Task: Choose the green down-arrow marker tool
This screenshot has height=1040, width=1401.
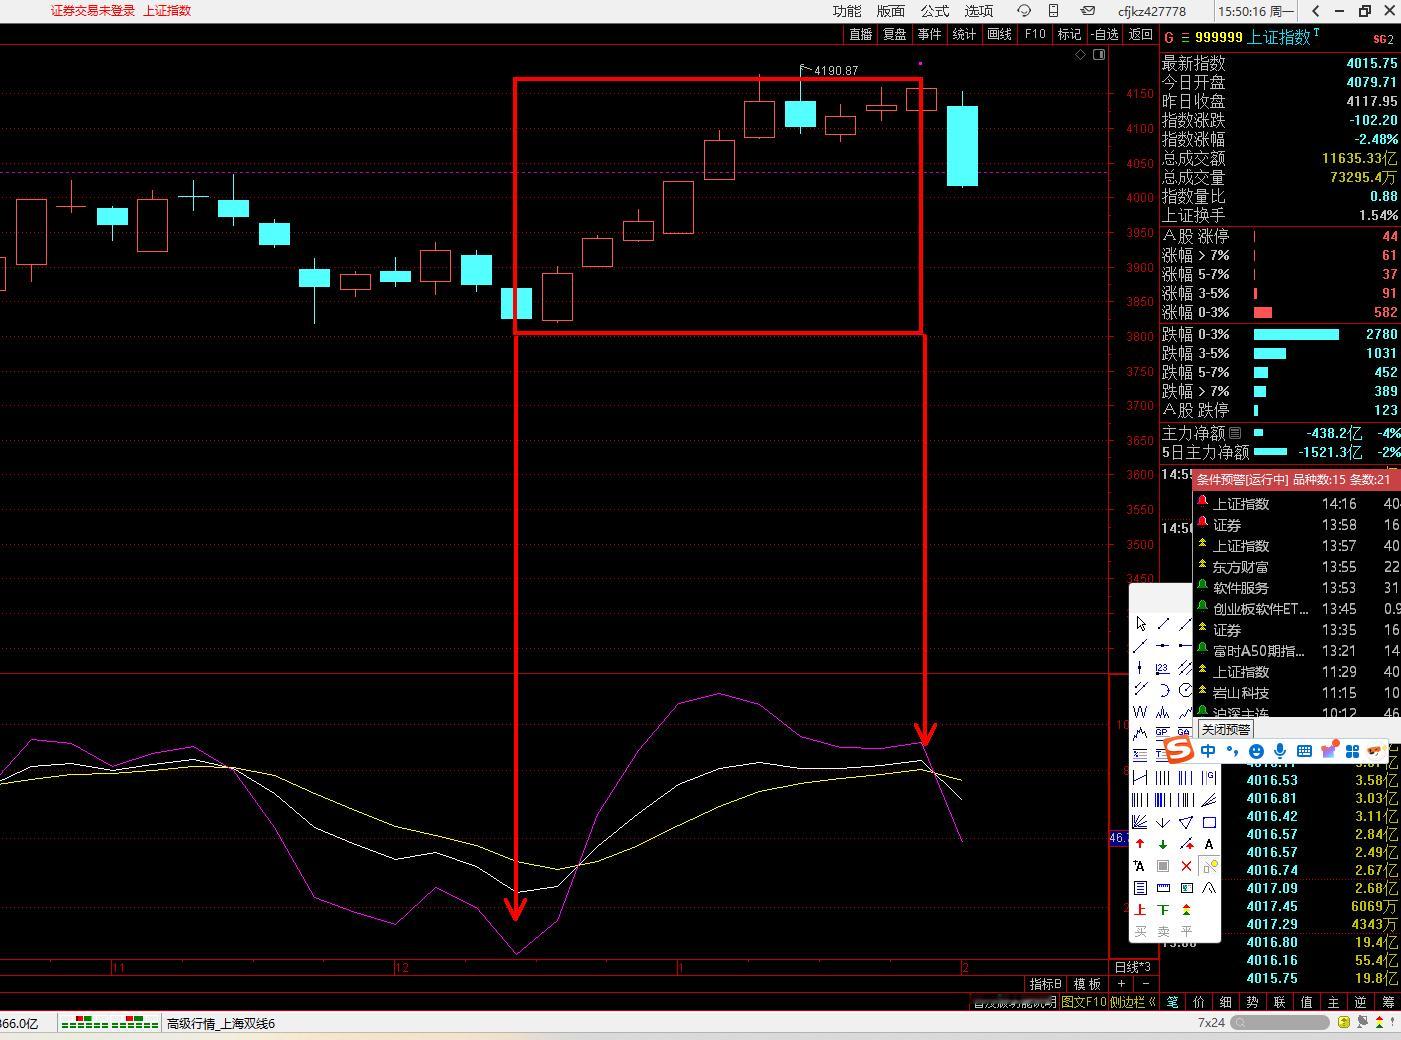Action: click(x=1163, y=844)
